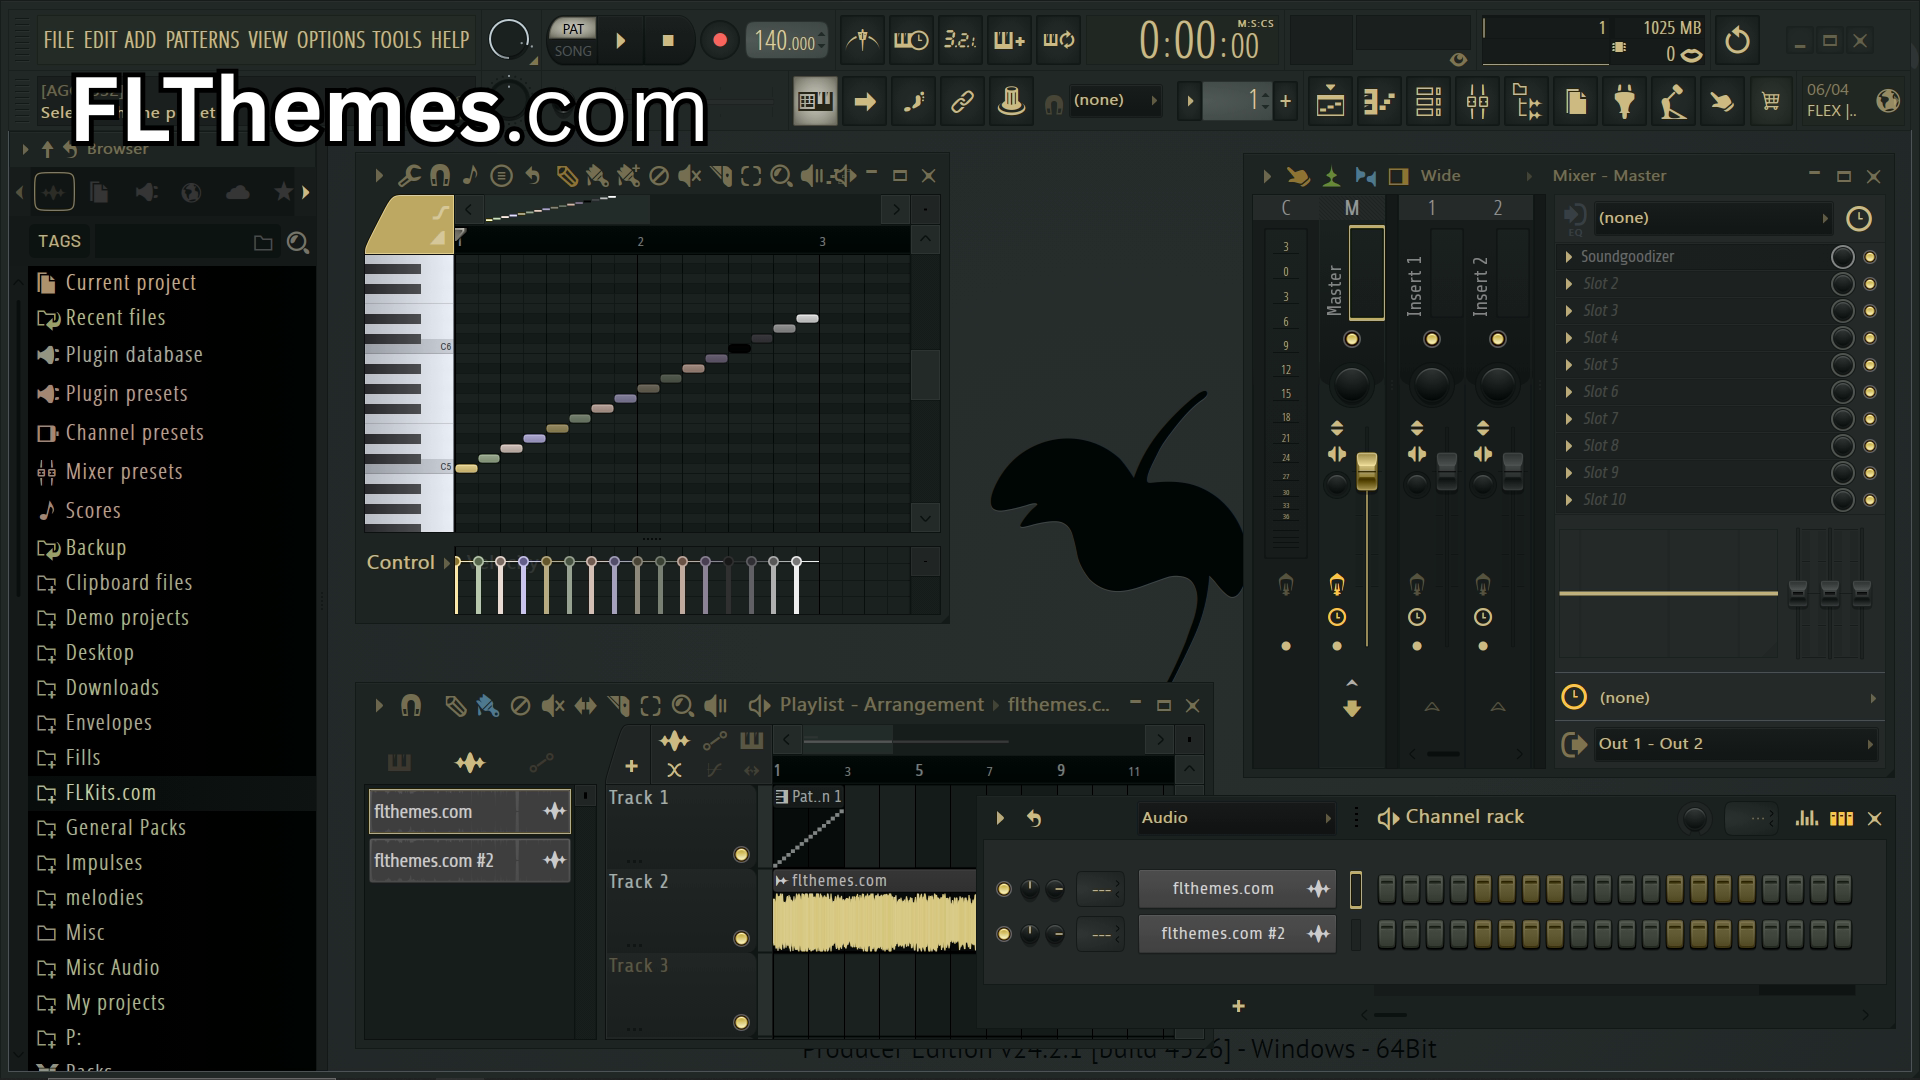1920x1080 pixels.
Task: Mute the Insert 2 mixer track LED
Action: pyautogui.click(x=1498, y=339)
